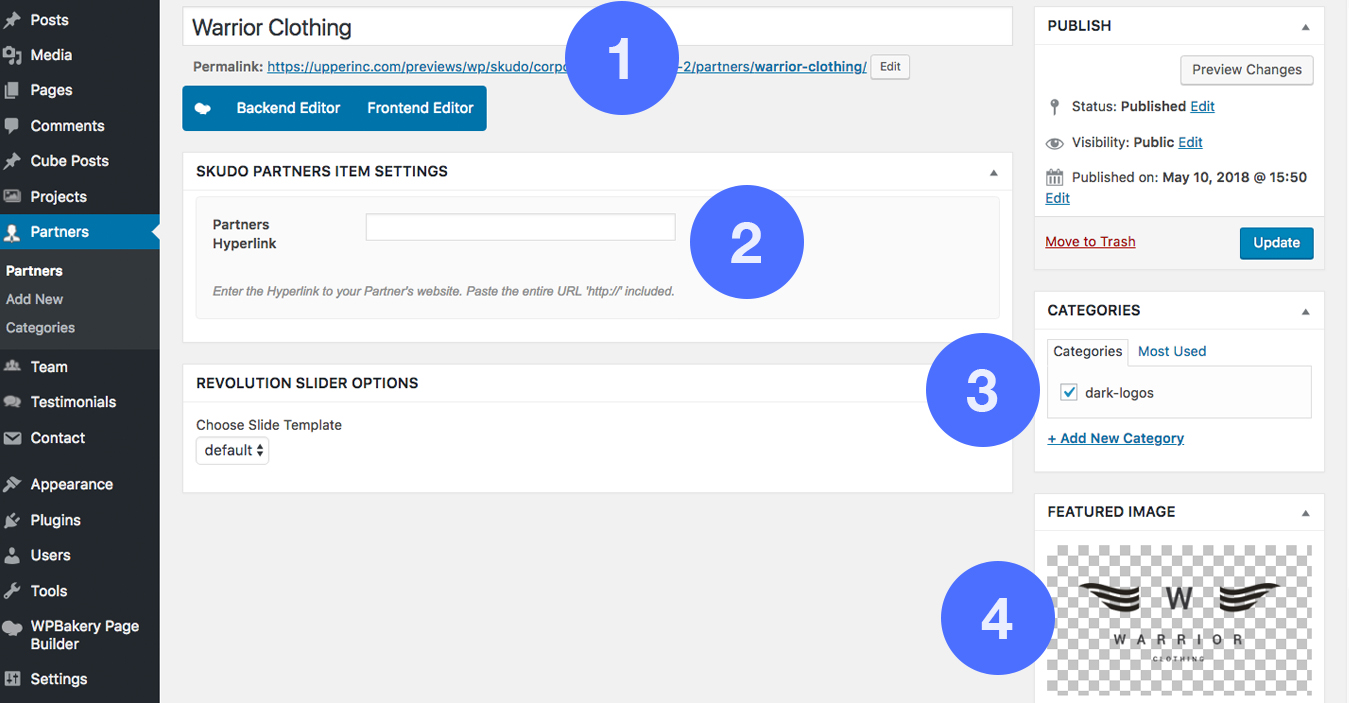1349x703 pixels.
Task: Open the Choose Slide Template dropdown
Action: [233, 450]
